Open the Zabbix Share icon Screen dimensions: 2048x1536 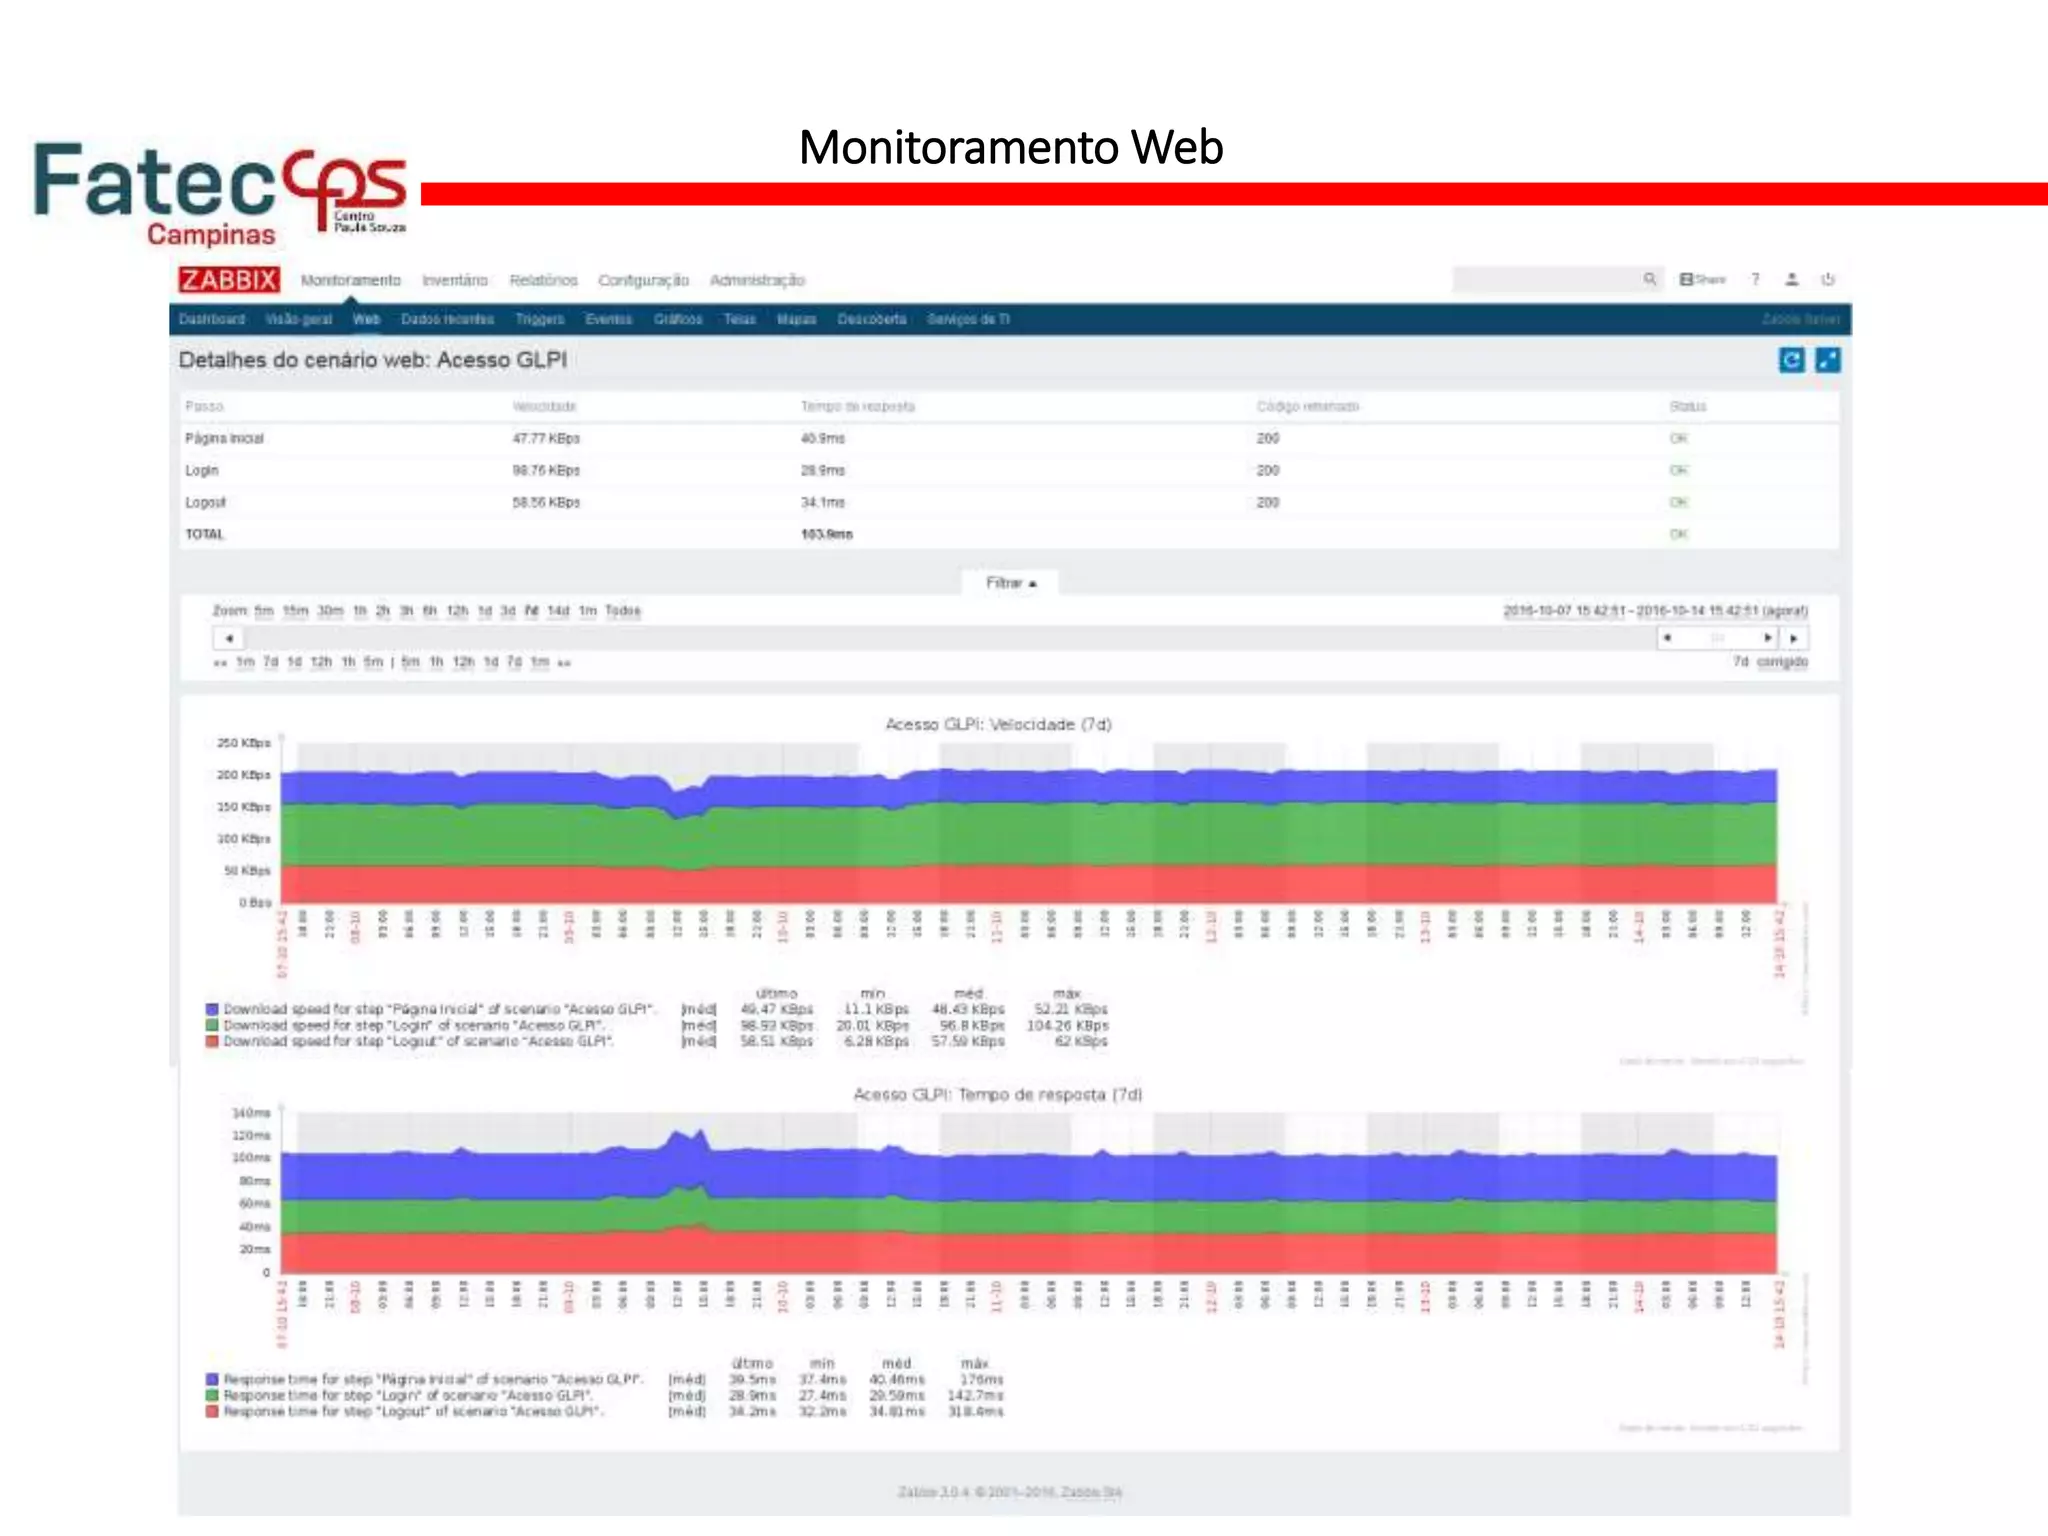click(1702, 280)
